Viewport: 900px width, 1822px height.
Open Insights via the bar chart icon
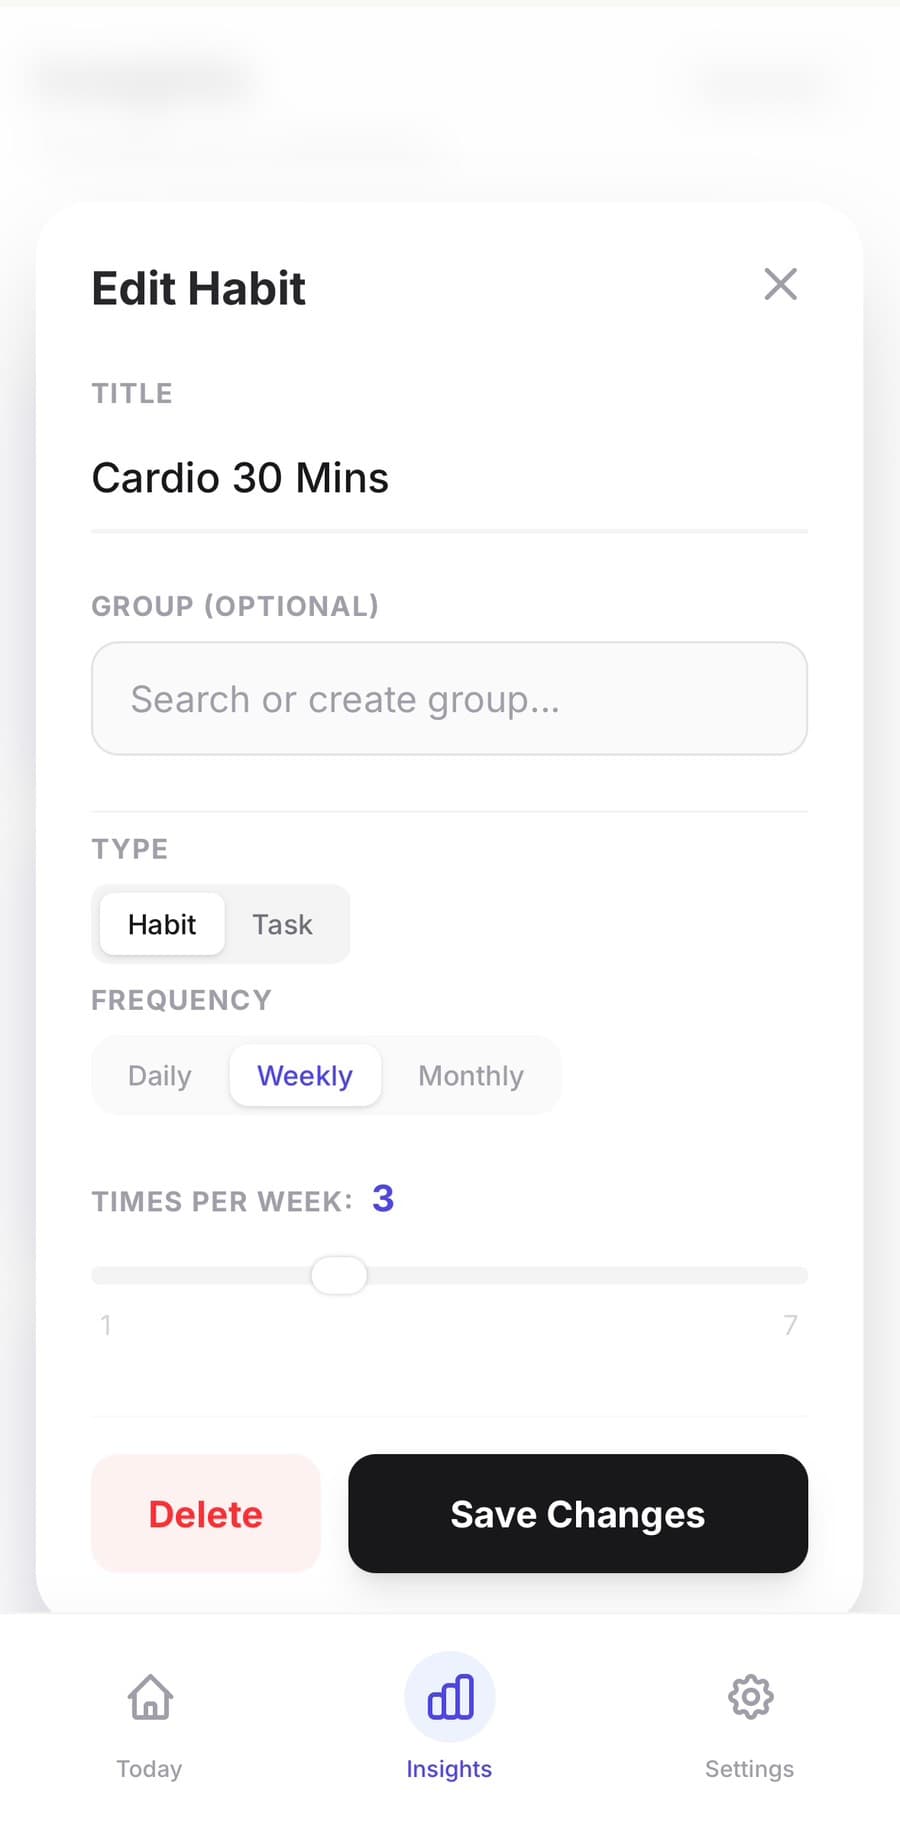point(450,1697)
